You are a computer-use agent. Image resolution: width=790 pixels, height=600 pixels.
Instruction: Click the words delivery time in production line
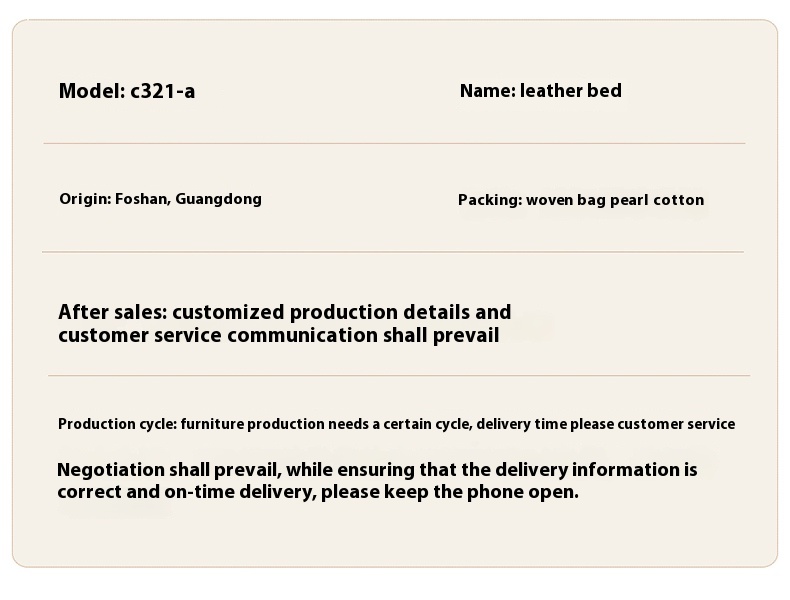pyautogui.click(x=521, y=424)
